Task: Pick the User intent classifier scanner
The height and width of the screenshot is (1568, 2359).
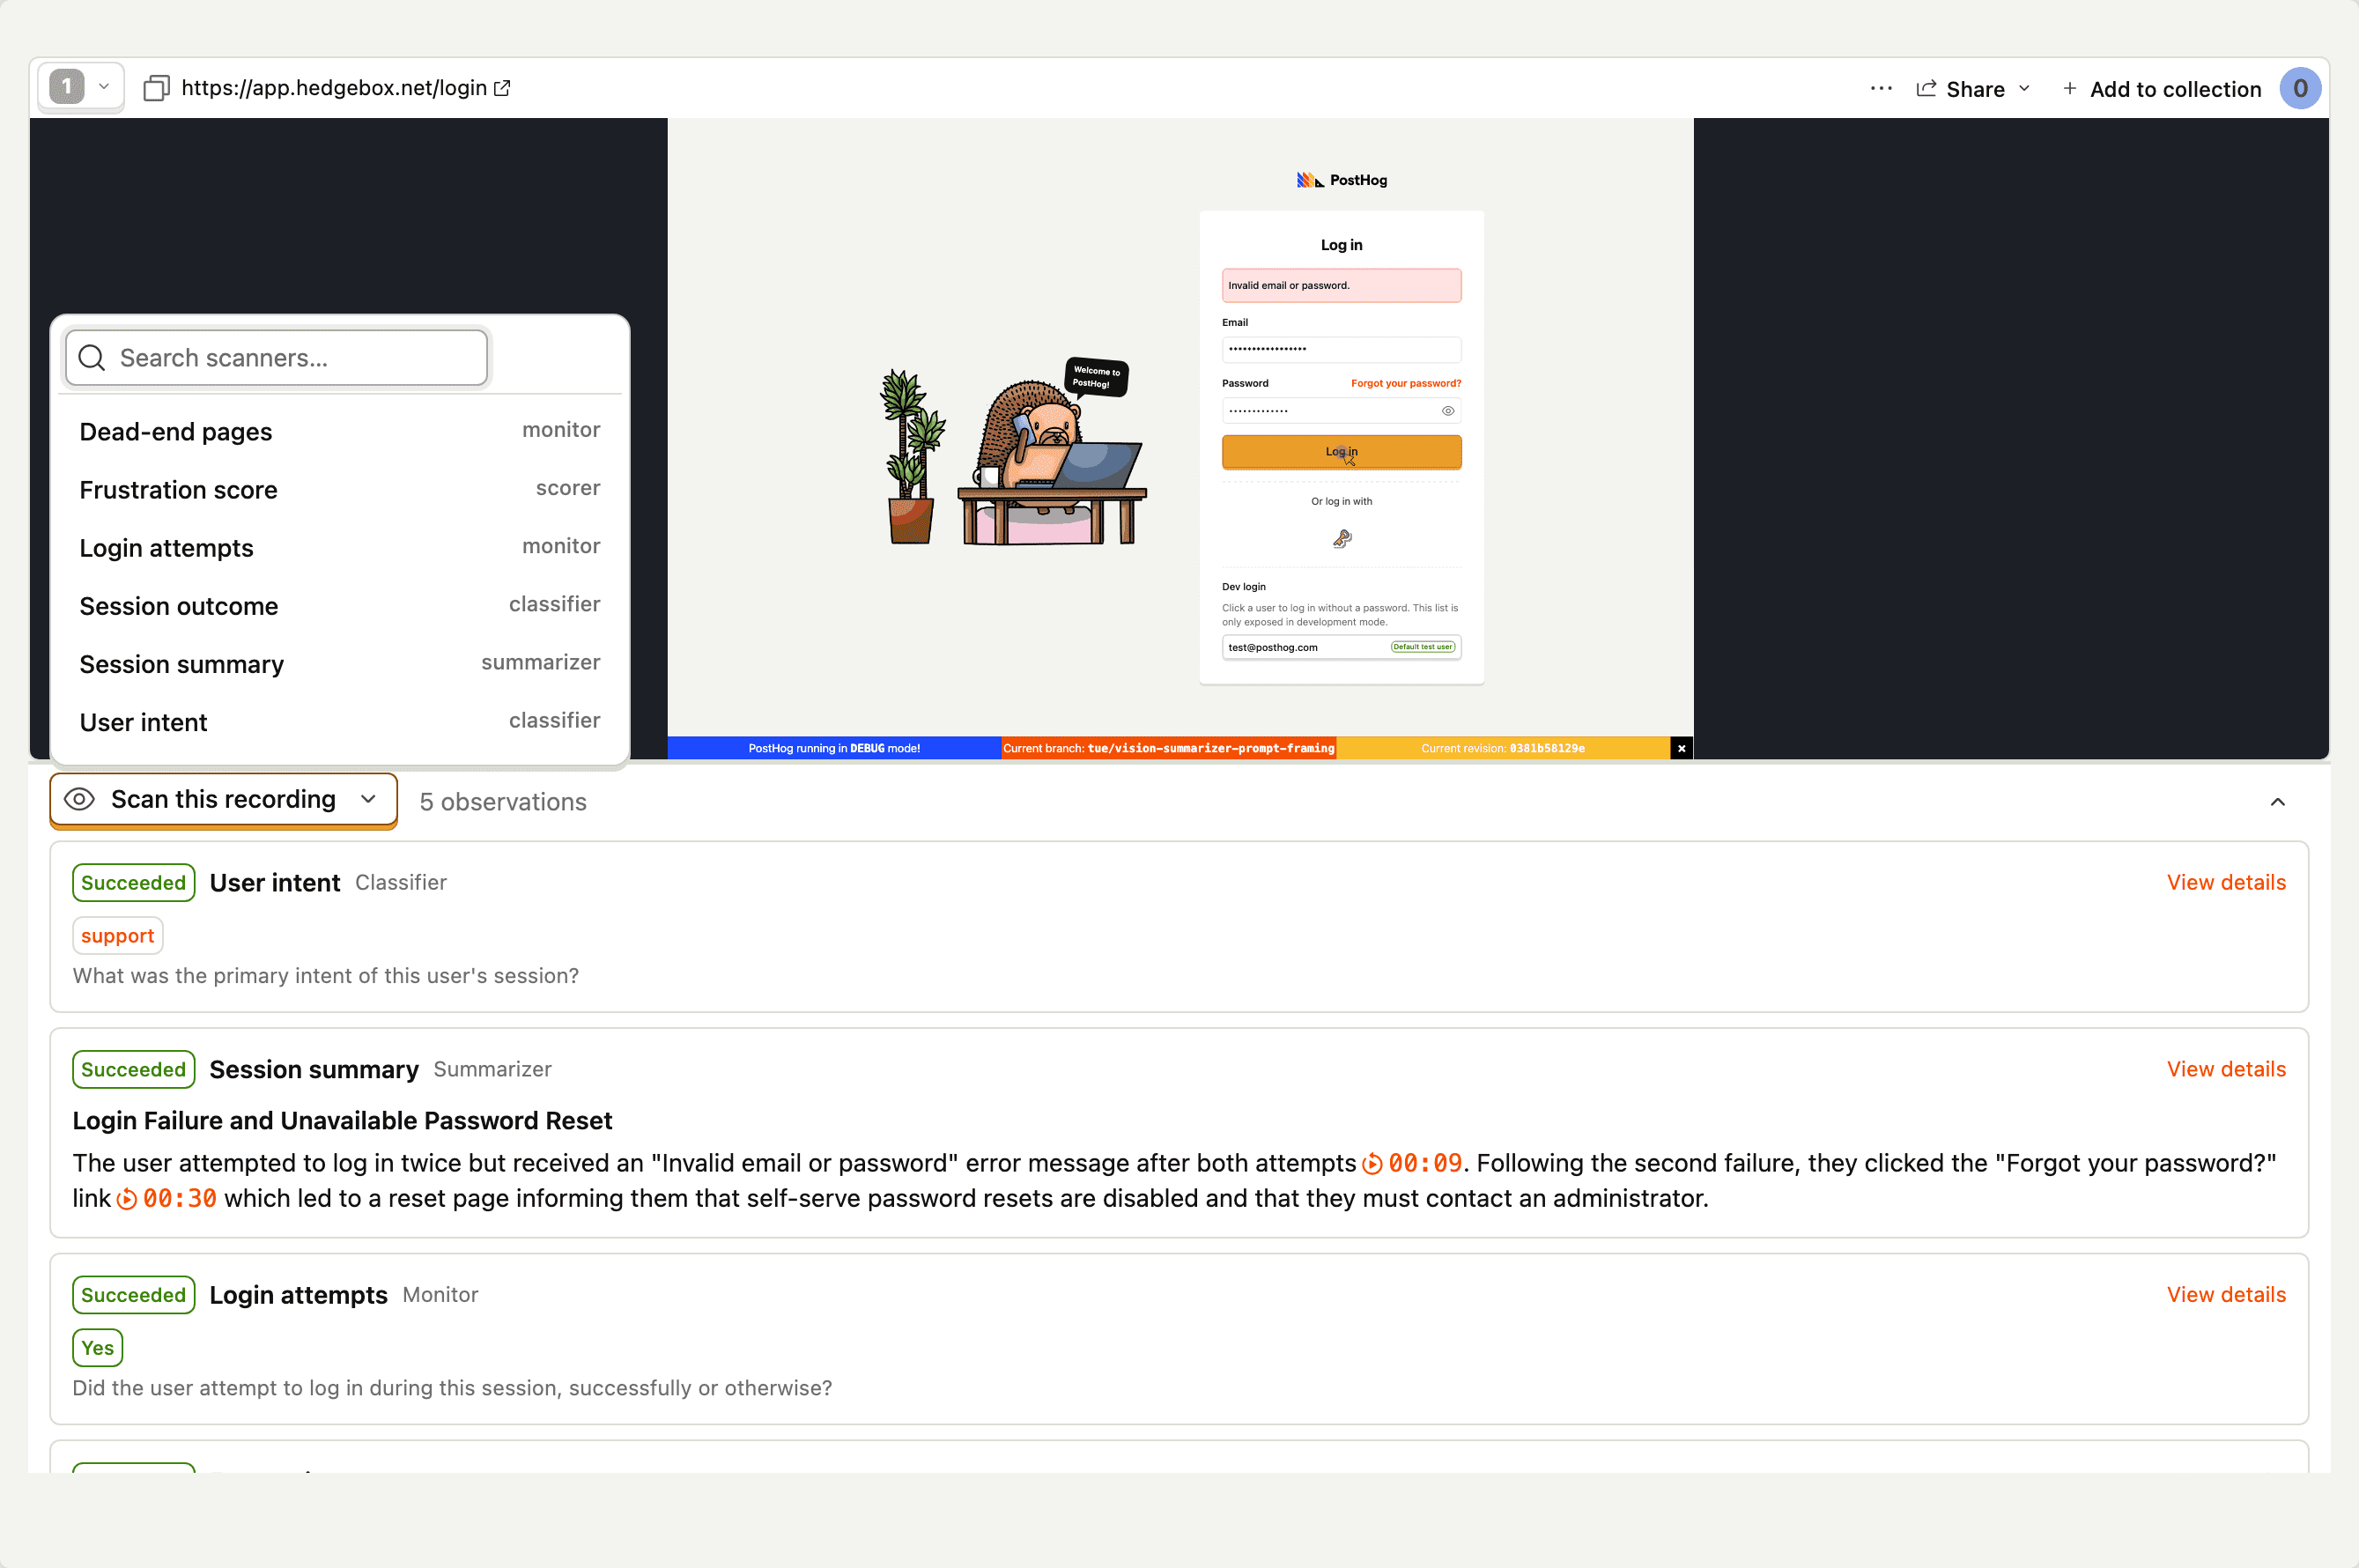Action: coord(339,721)
